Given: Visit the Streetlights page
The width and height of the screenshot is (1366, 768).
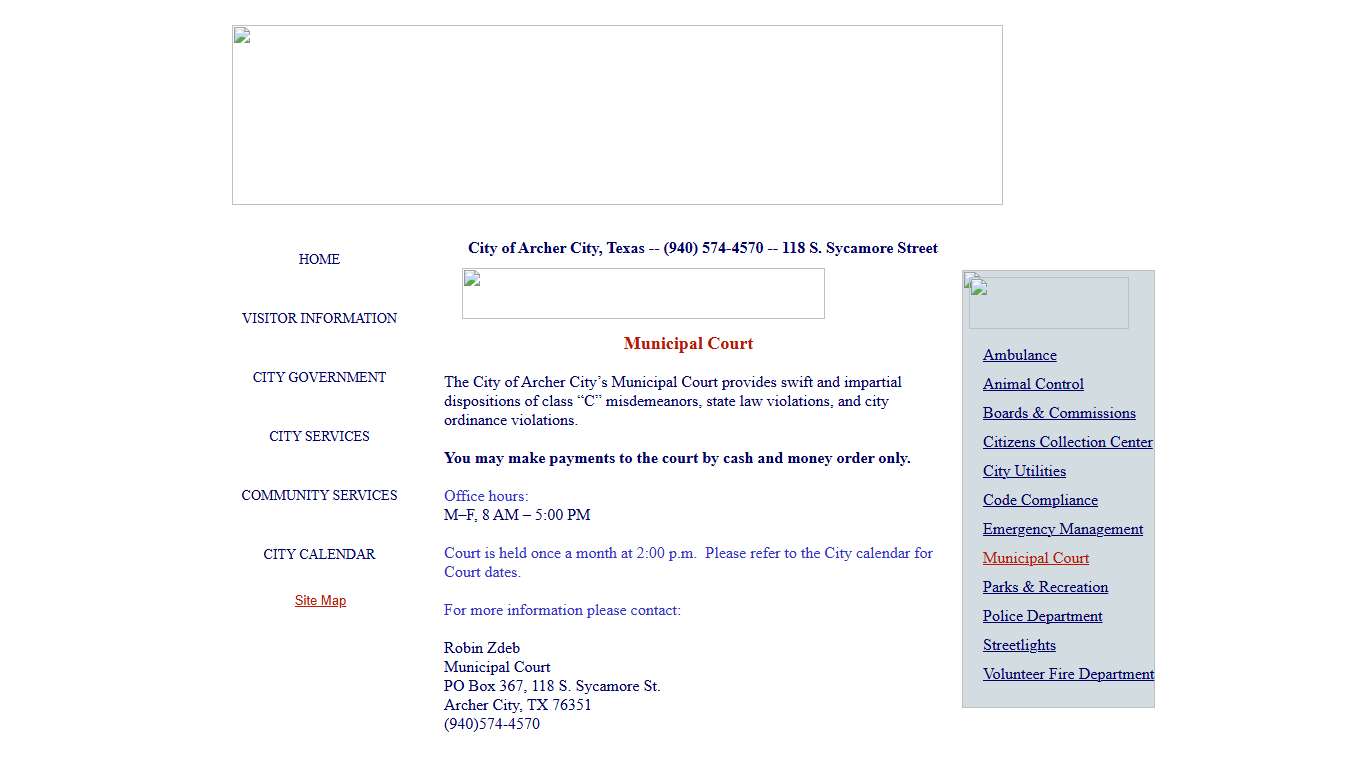Looking at the screenshot, I should (1019, 645).
